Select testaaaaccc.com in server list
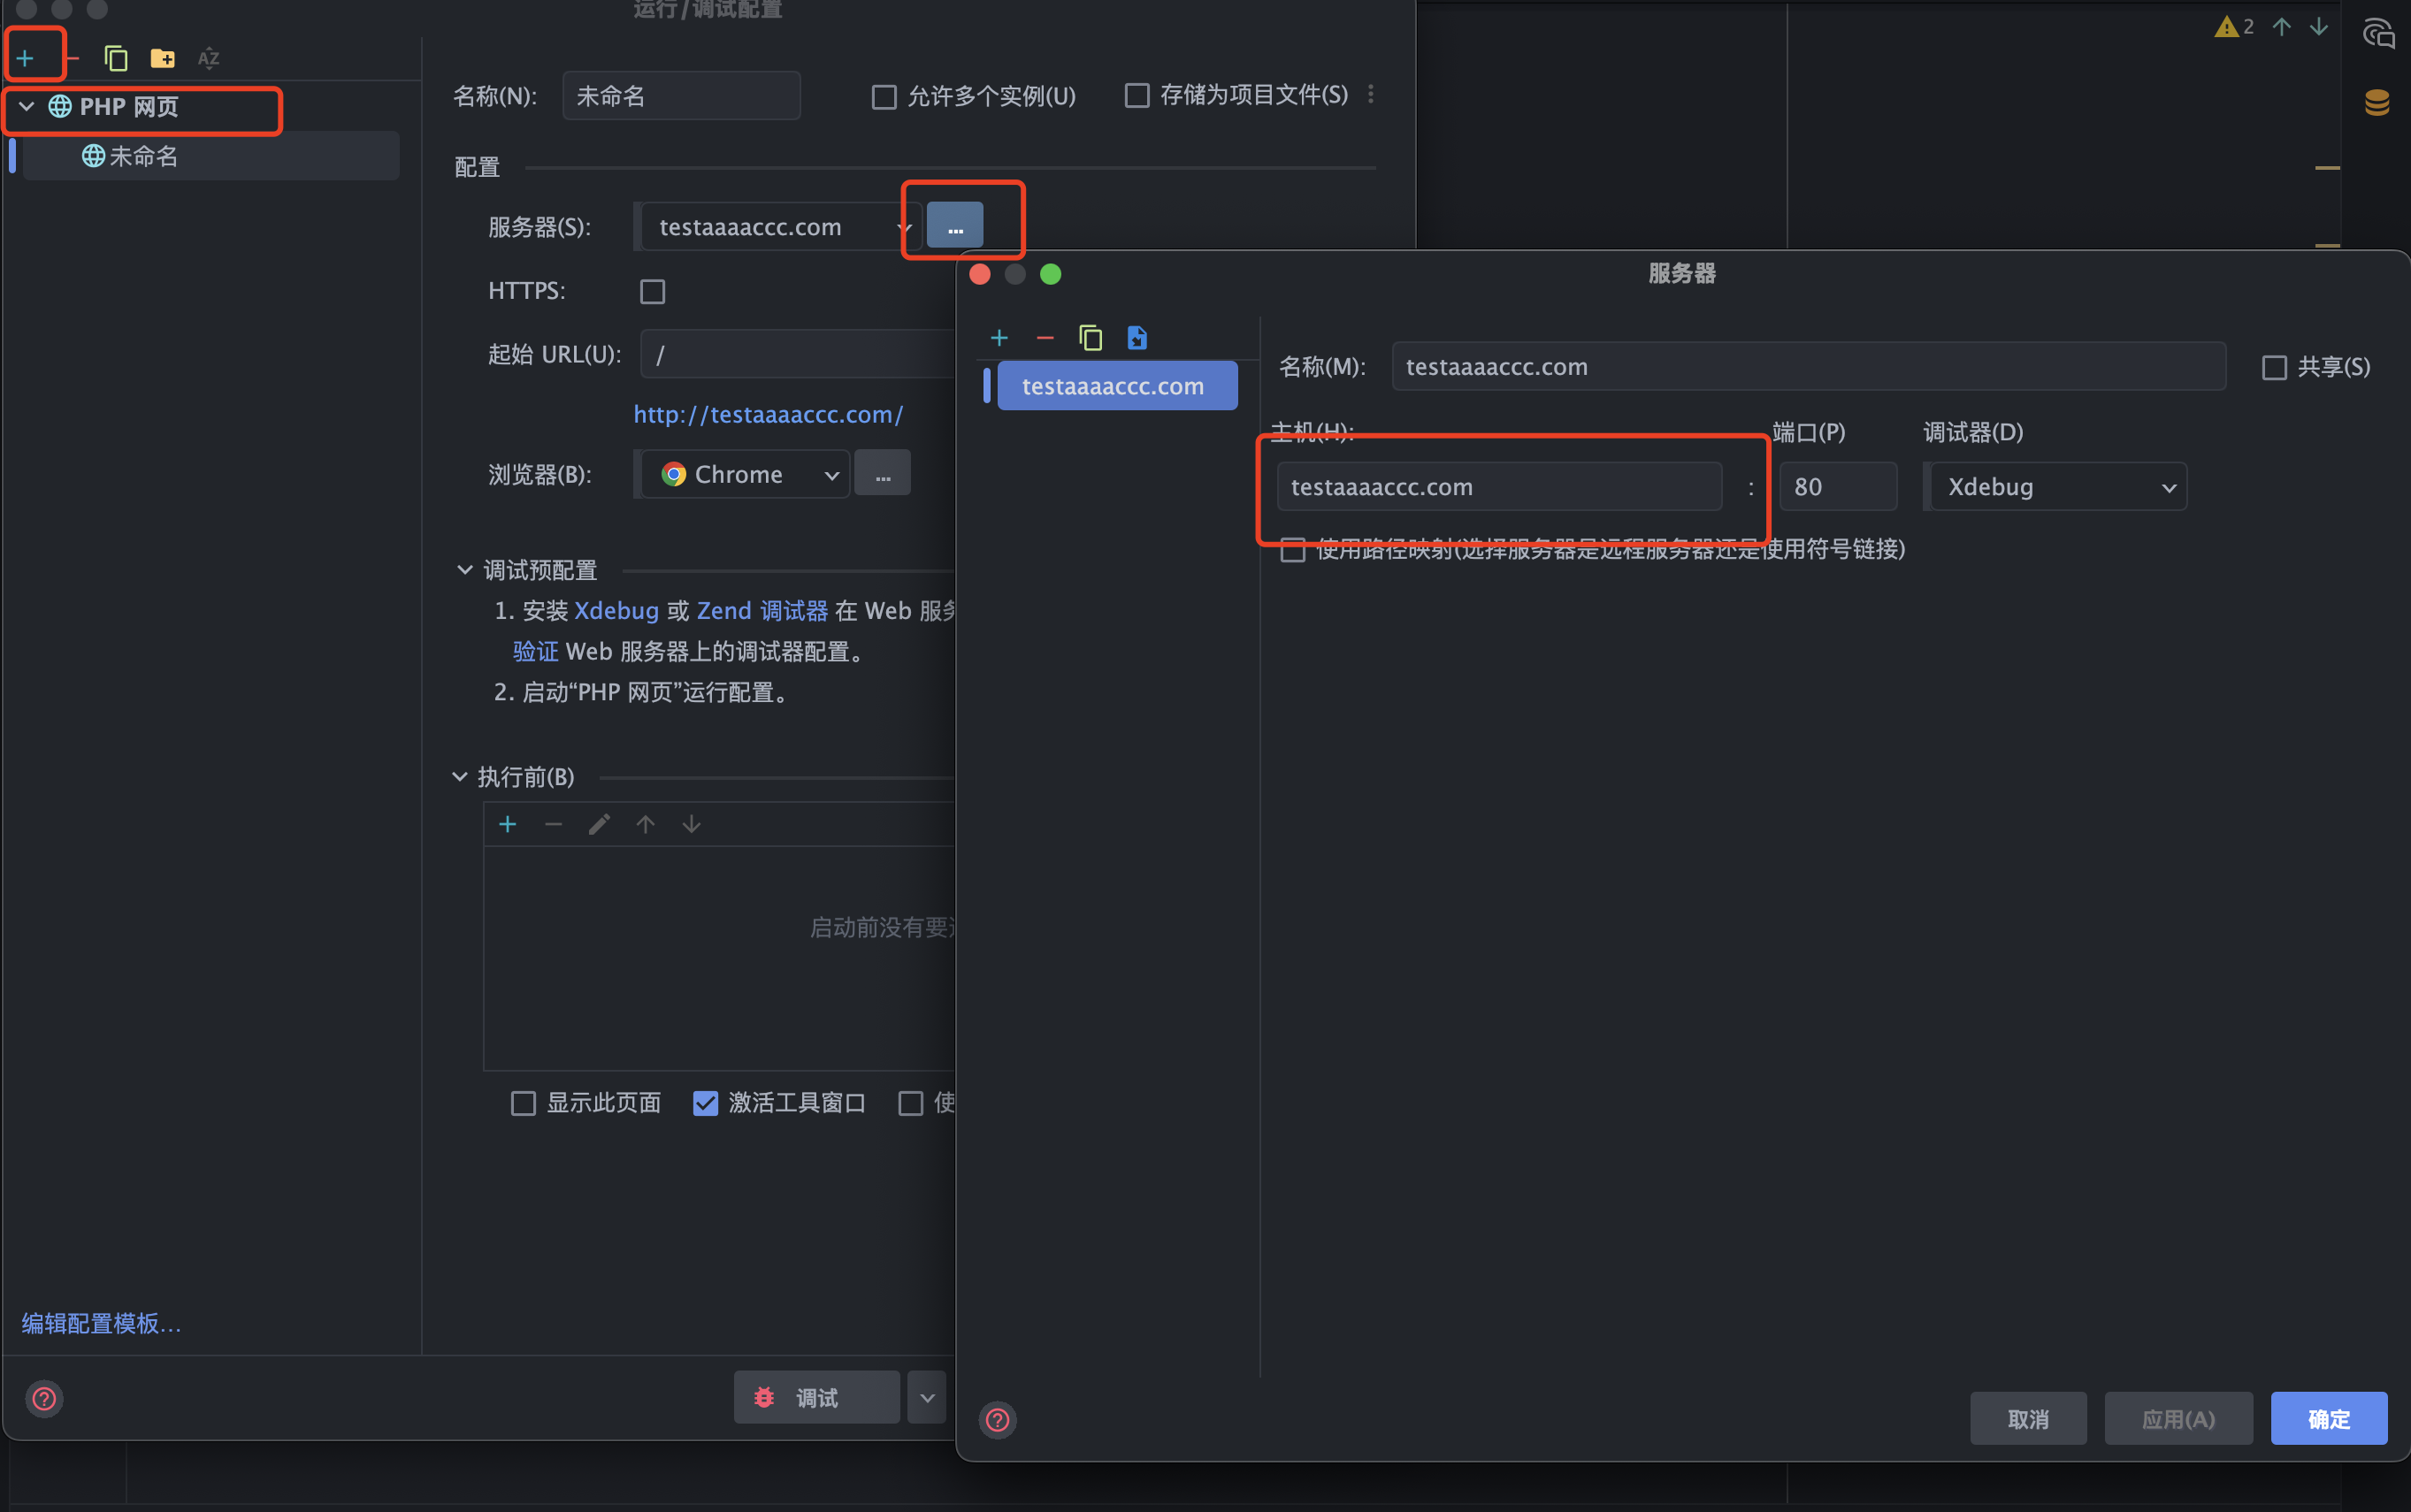The height and width of the screenshot is (1512, 2411). pyautogui.click(x=1116, y=386)
